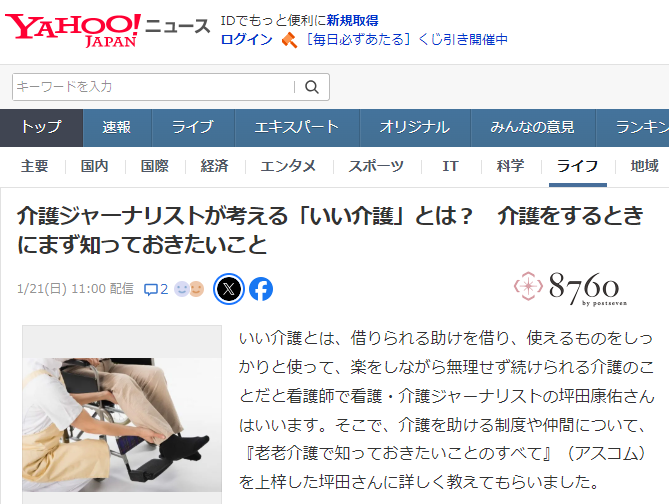Open the 速報 navigation tab
Image resolution: width=669 pixels, height=504 pixels.
click(117, 128)
